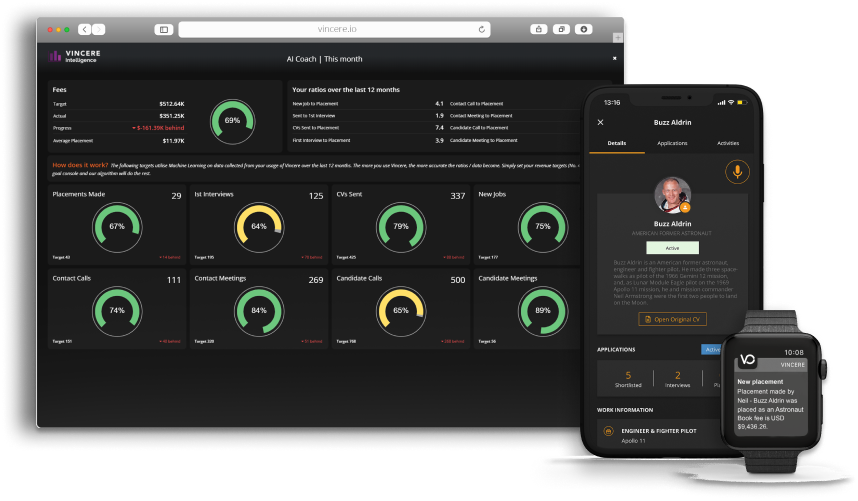Switch to the Applications tab on phone
This screenshot has width=858, height=501.
pyautogui.click(x=671, y=144)
